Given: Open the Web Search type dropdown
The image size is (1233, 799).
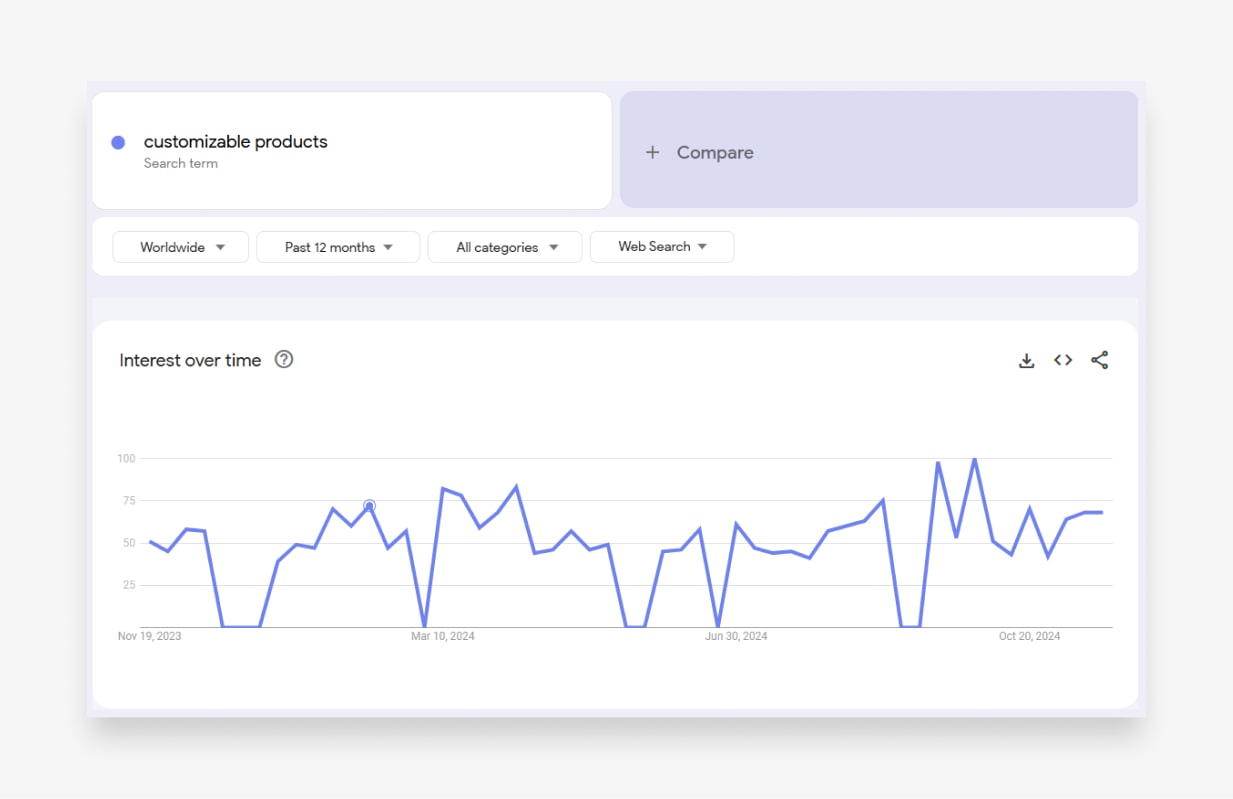Looking at the screenshot, I should pyautogui.click(x=661, y=246).
